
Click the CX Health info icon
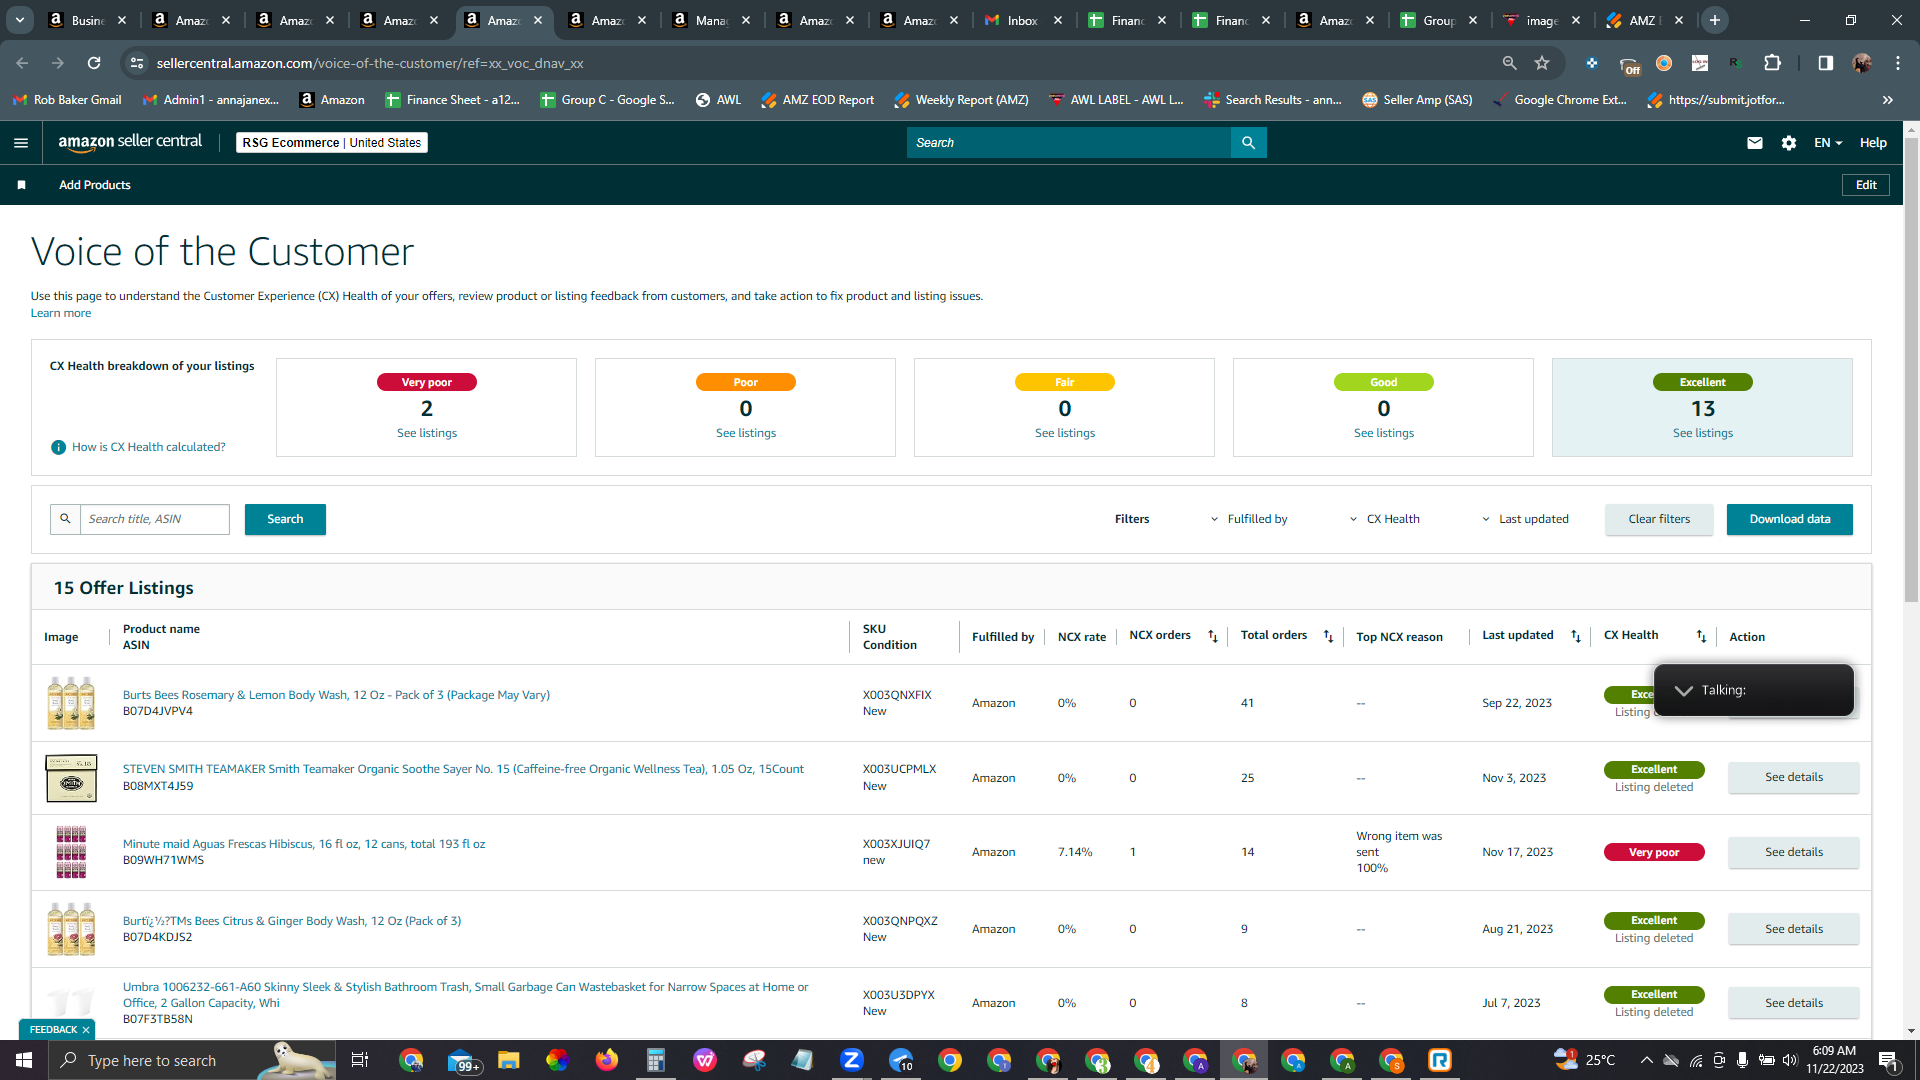(58, 447)
